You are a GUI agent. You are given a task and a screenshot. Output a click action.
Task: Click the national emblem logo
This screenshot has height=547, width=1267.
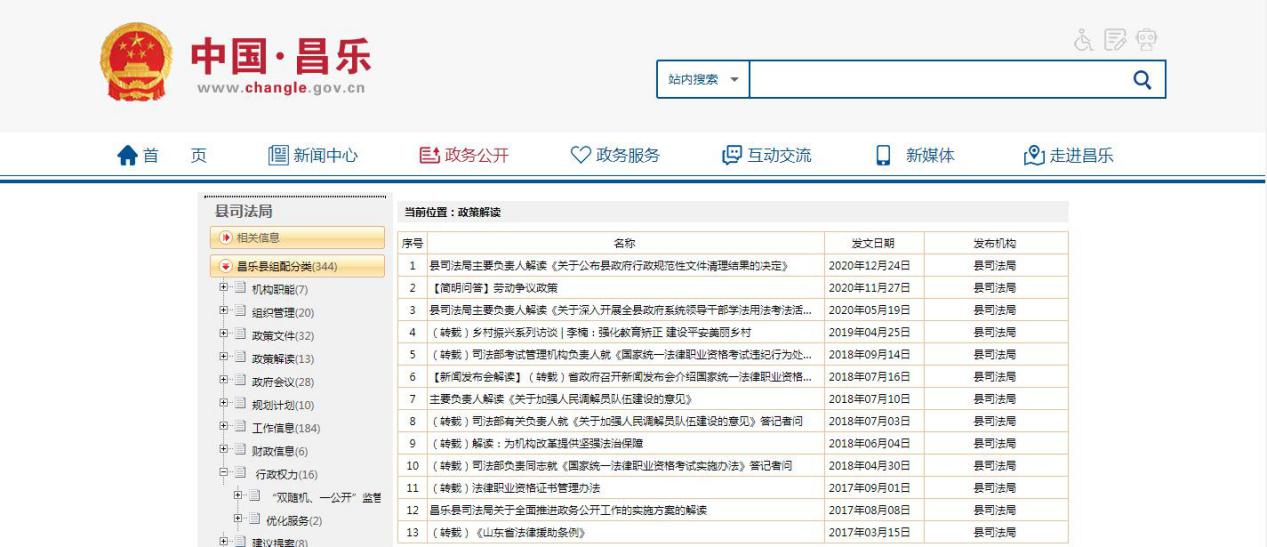pos(137,62)
